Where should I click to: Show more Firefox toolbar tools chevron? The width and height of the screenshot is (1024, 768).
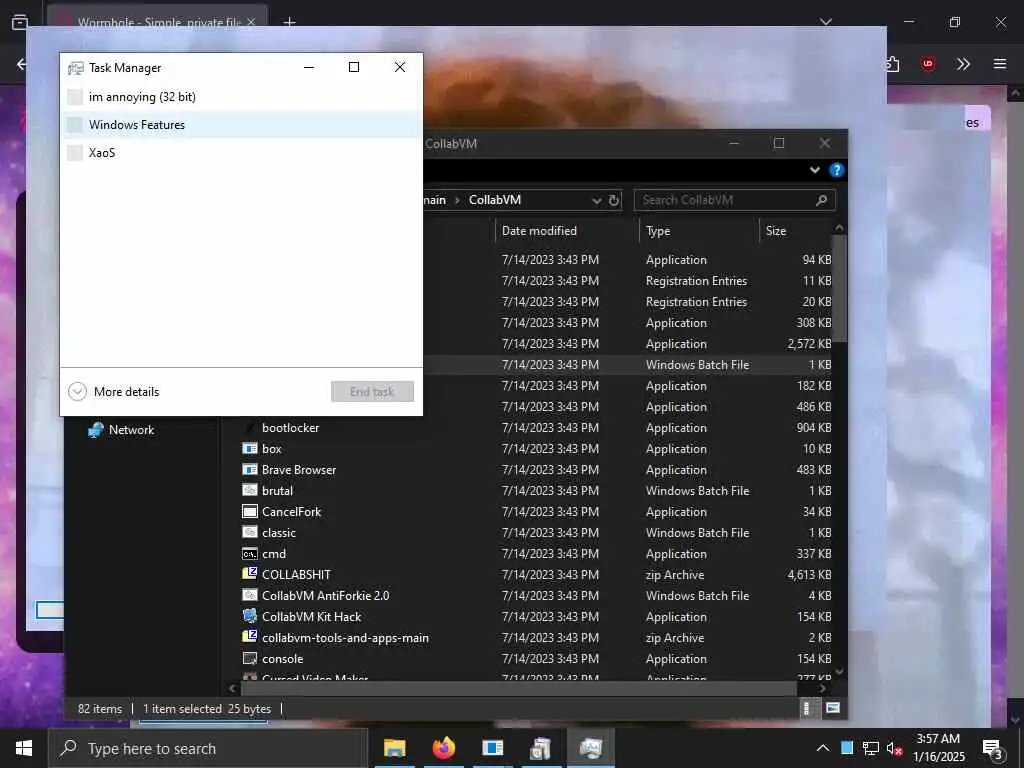pos(963,64)
